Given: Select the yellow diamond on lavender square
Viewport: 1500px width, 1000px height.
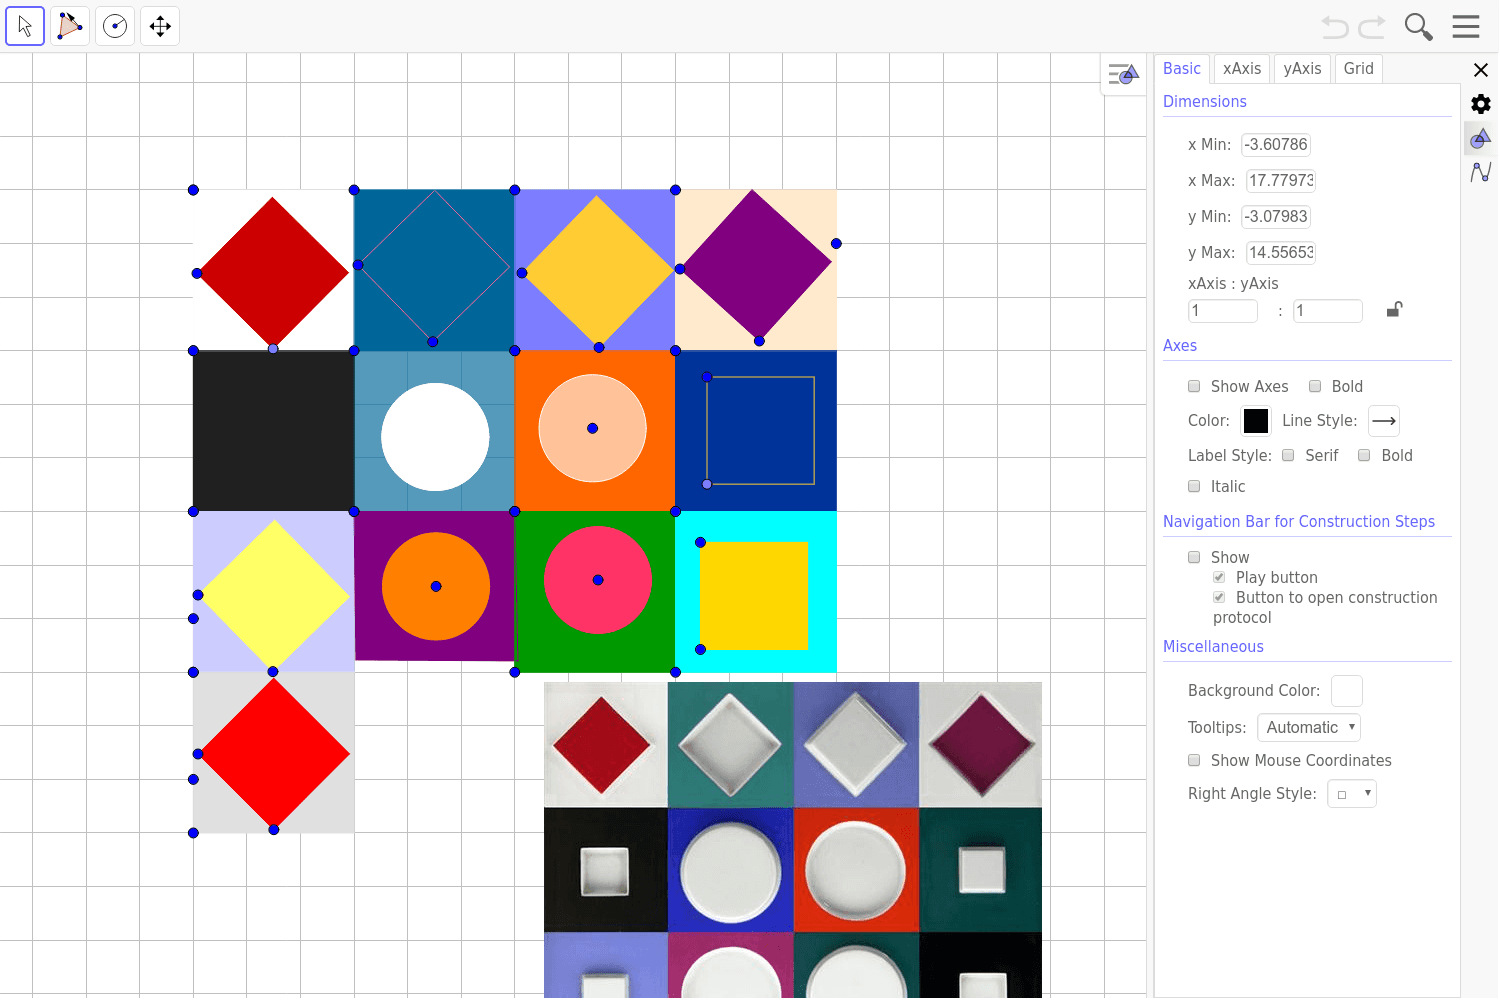Looking at the screenshot, I should click(274, 595).
